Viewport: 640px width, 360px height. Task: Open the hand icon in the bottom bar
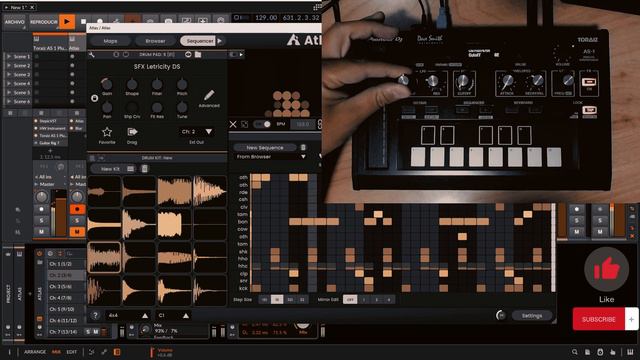[x=613, y=352]
